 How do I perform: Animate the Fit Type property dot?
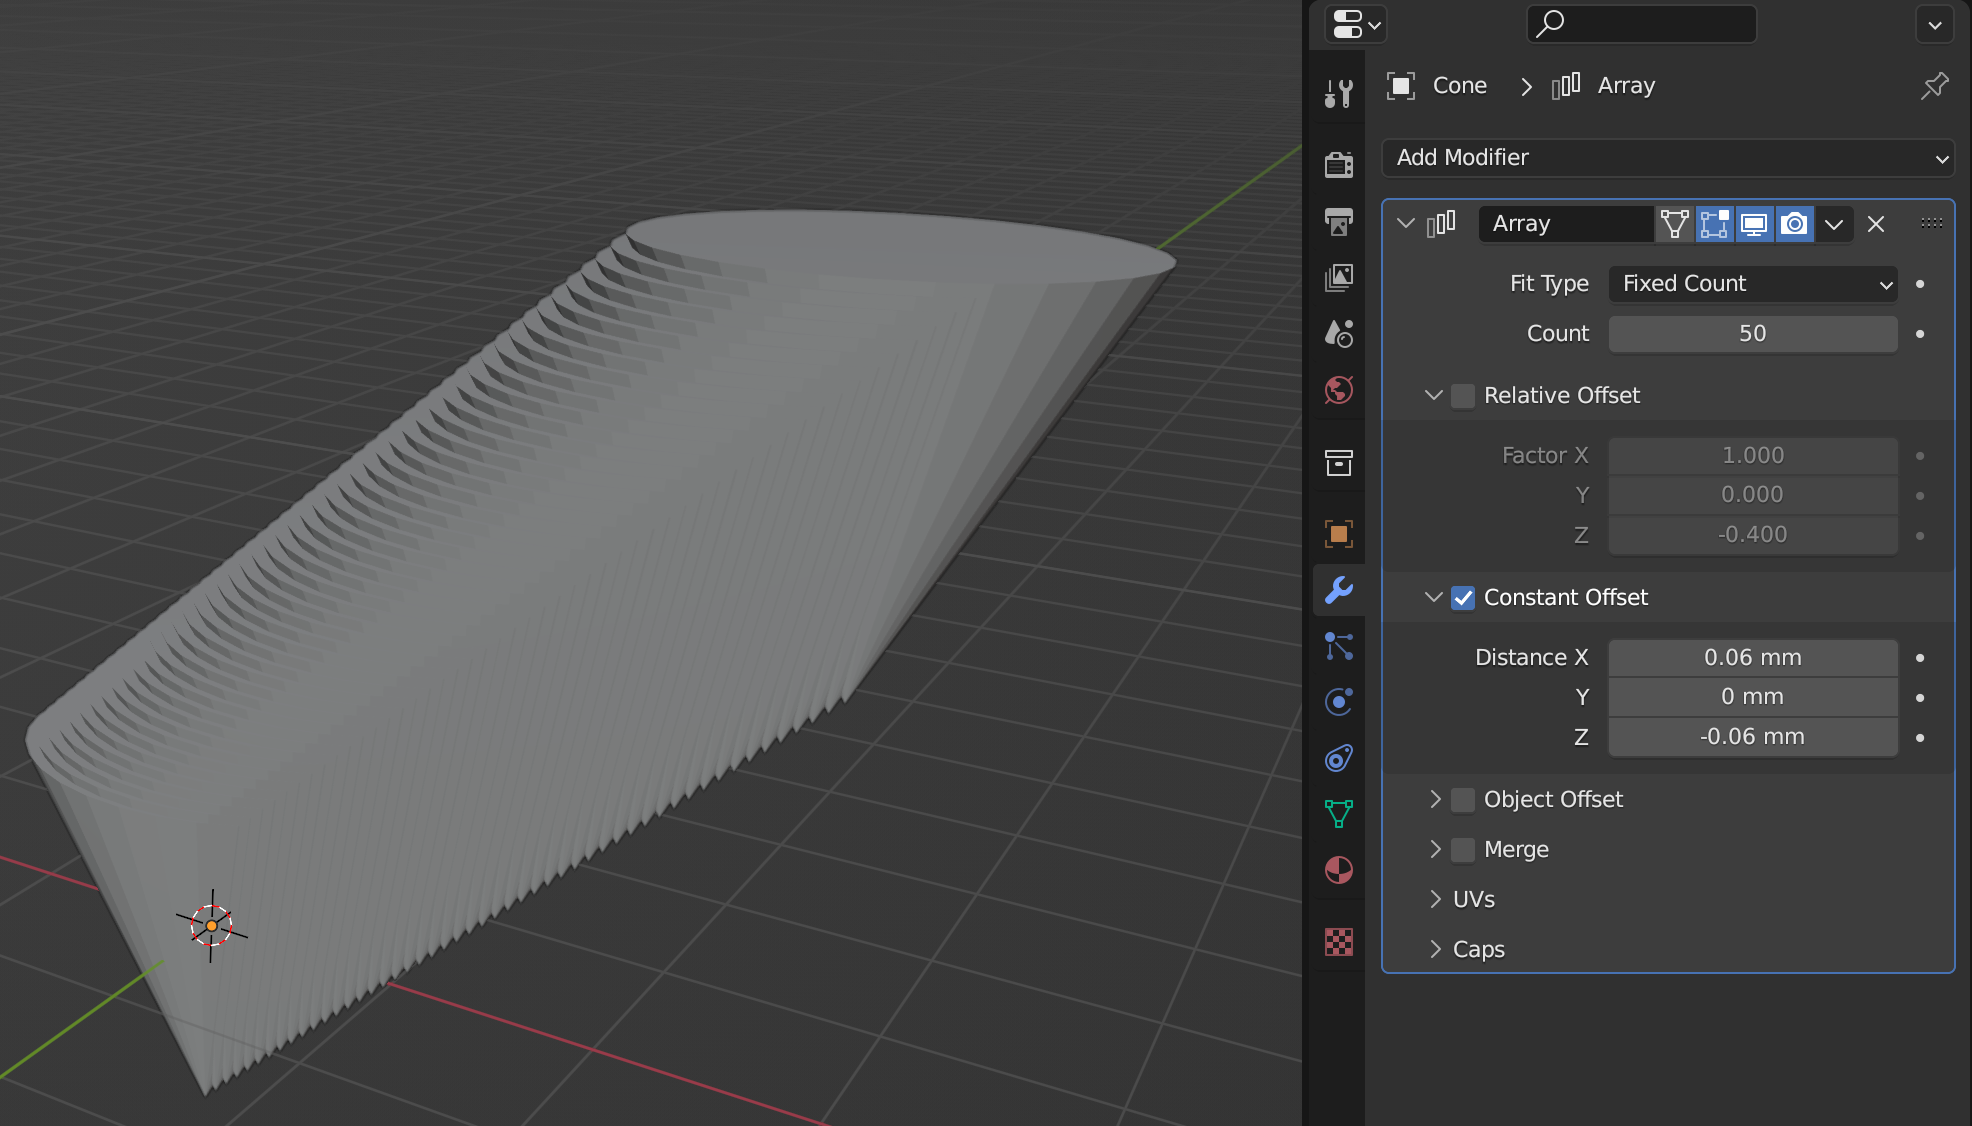(x=1920, y=284)
